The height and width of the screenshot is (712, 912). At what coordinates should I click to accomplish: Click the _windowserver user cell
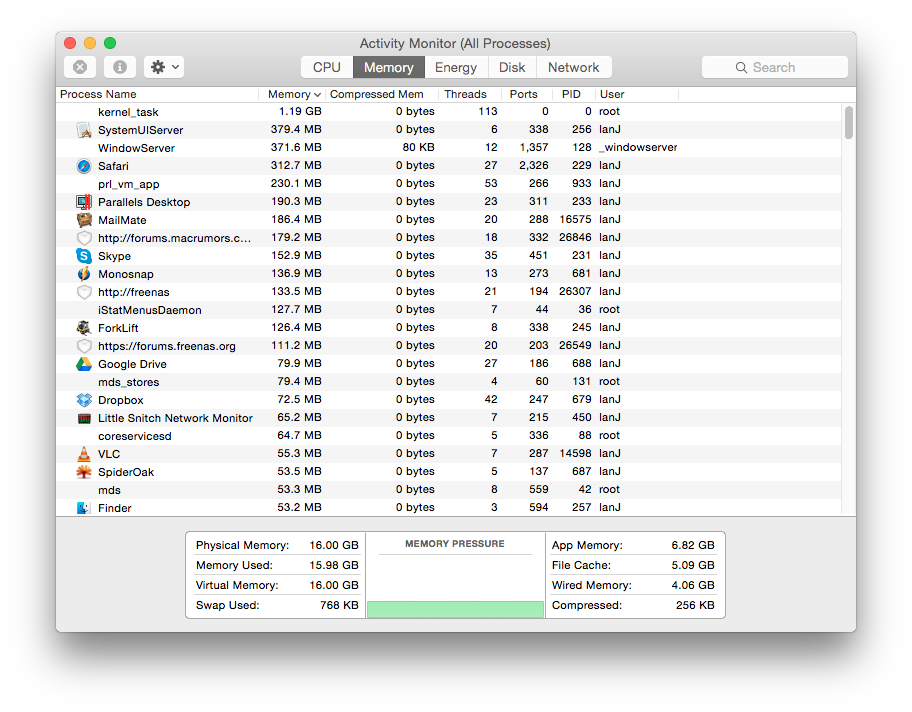[638, 148]
